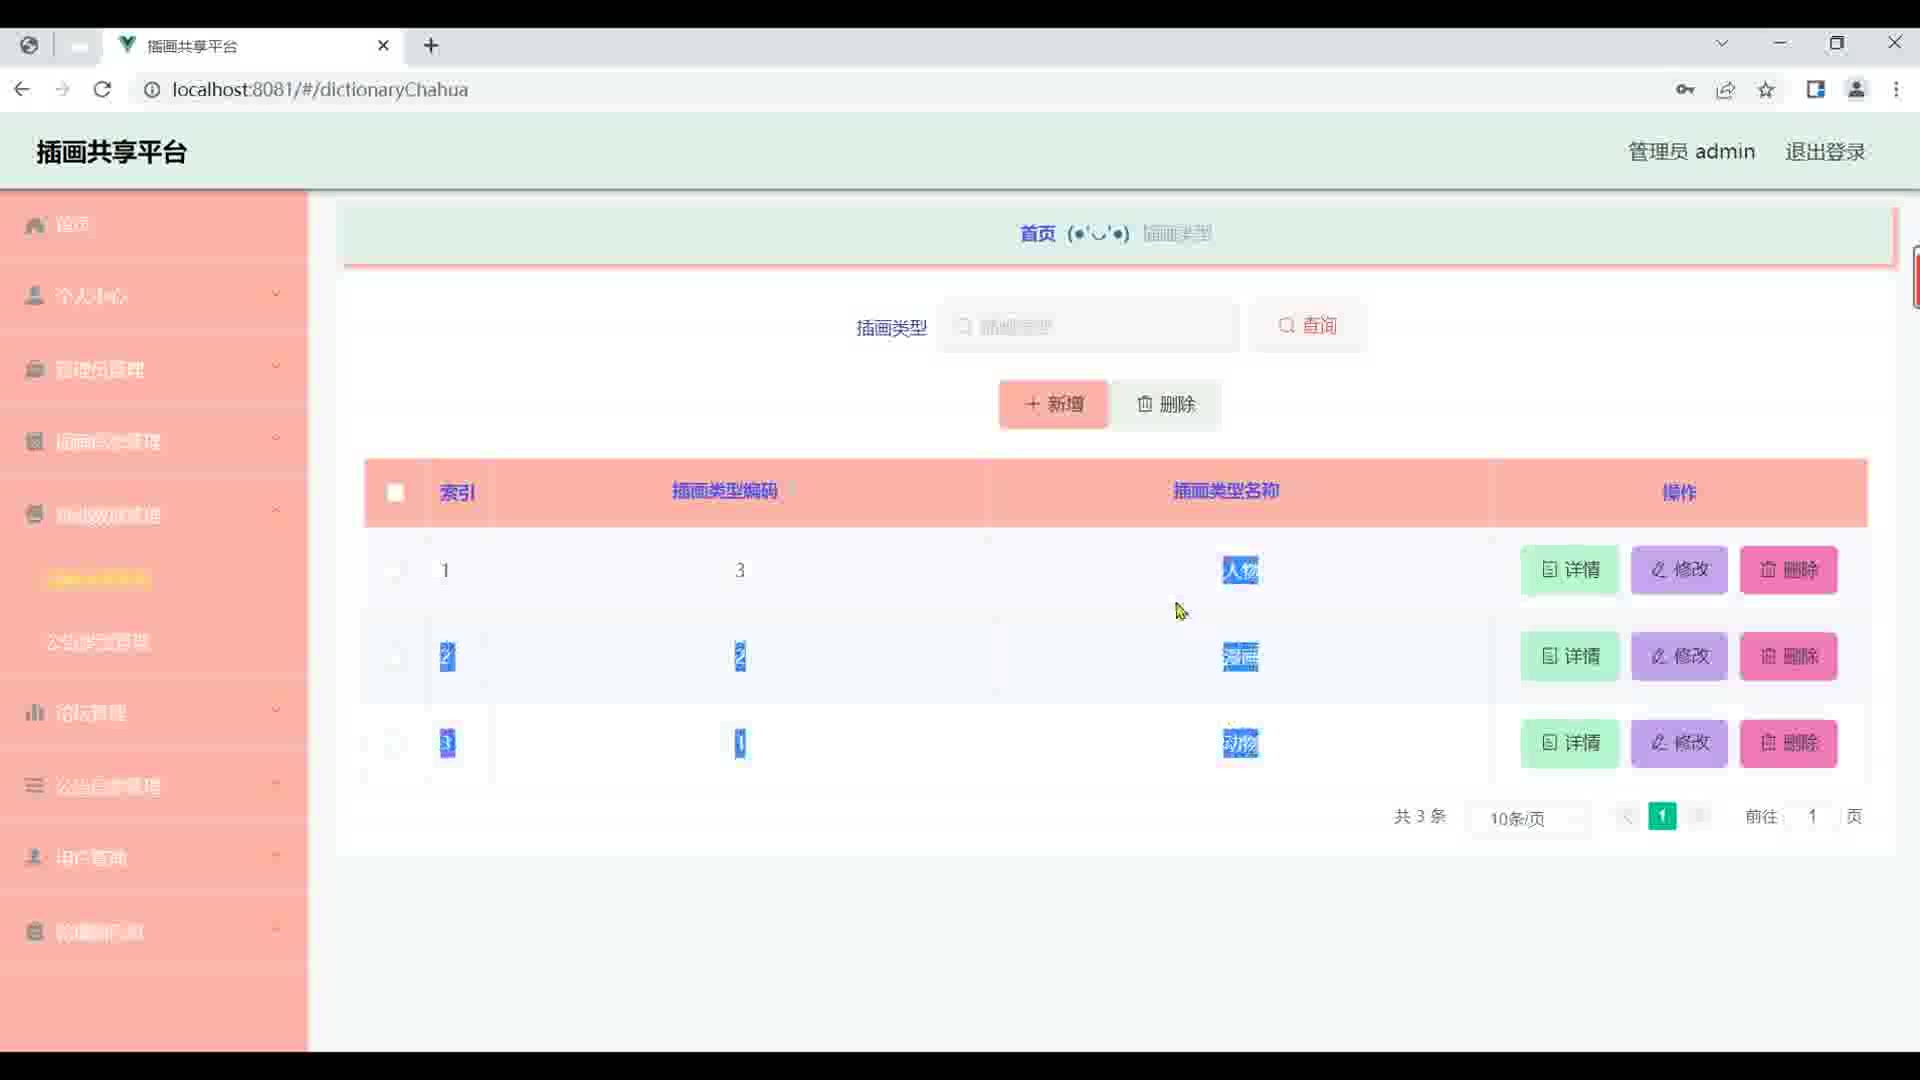This screenshot has height=1080, width=1920.
Task: Click the person icon next to 个人中心
Action: point(35,296)
